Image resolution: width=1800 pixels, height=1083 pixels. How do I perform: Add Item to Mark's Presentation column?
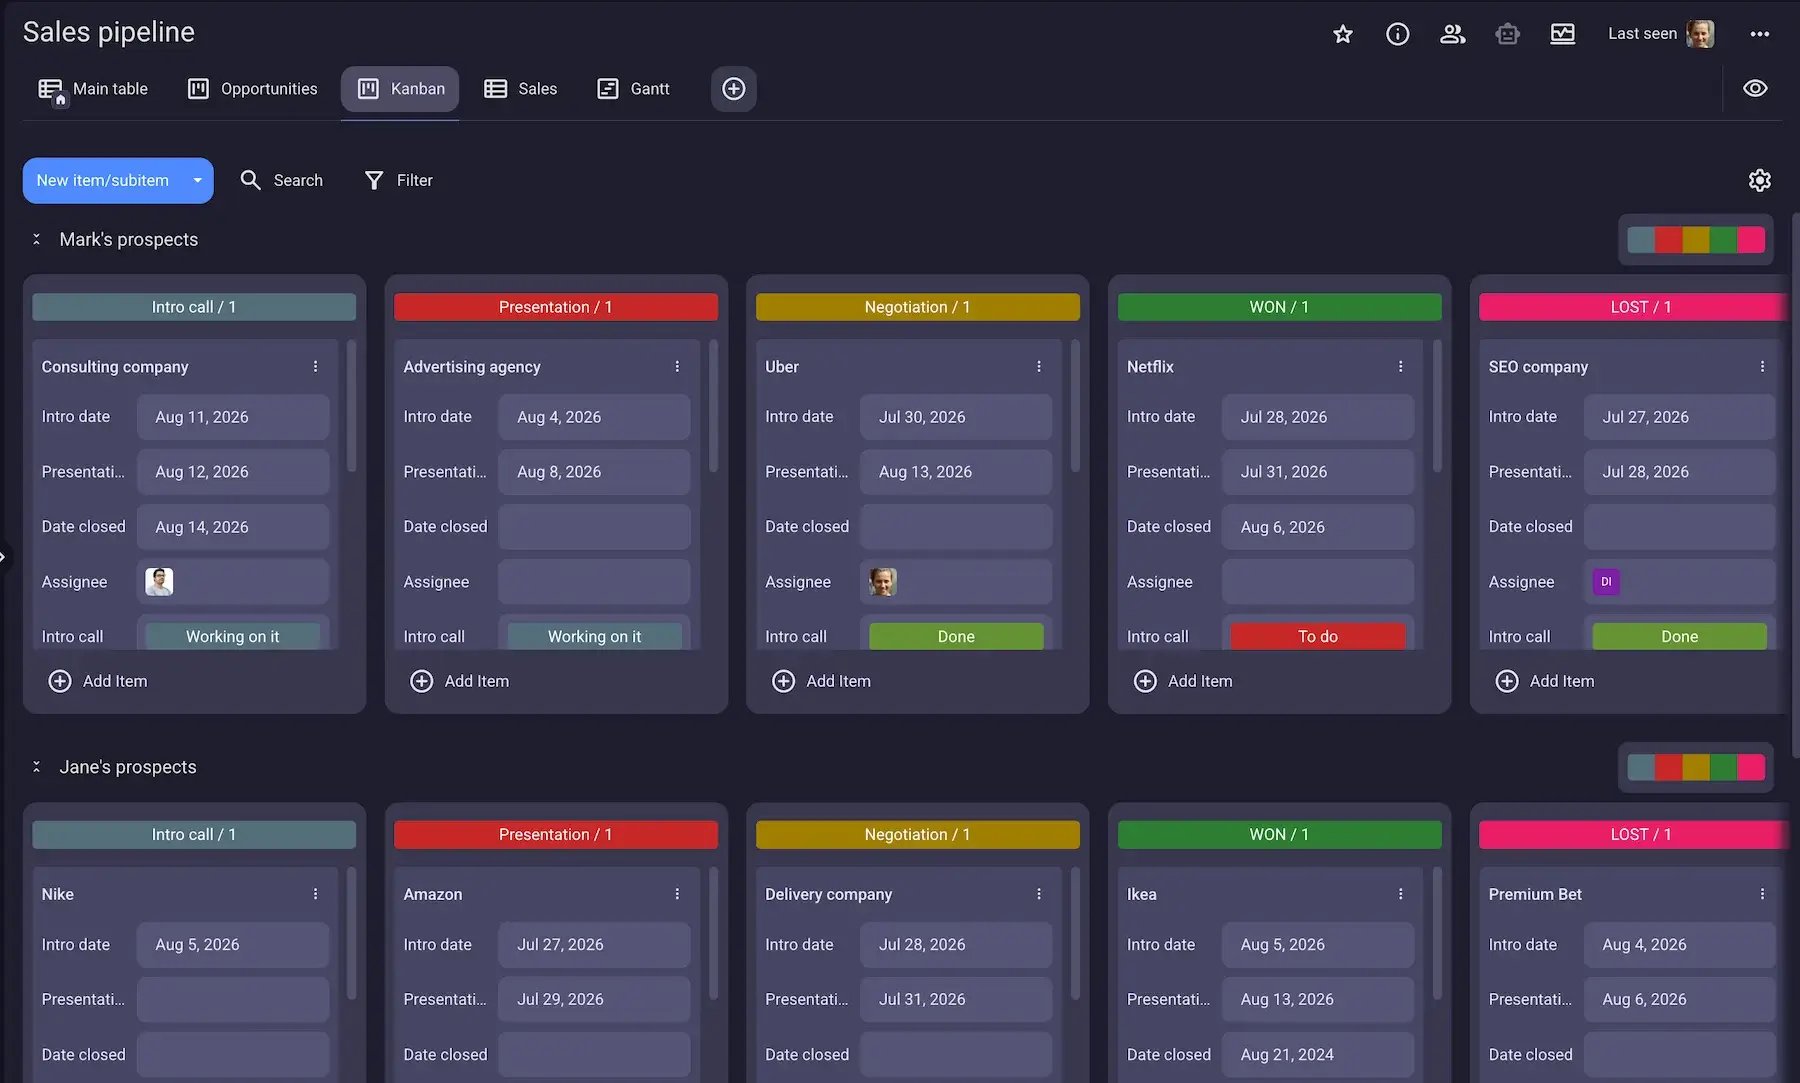(460, 681)
